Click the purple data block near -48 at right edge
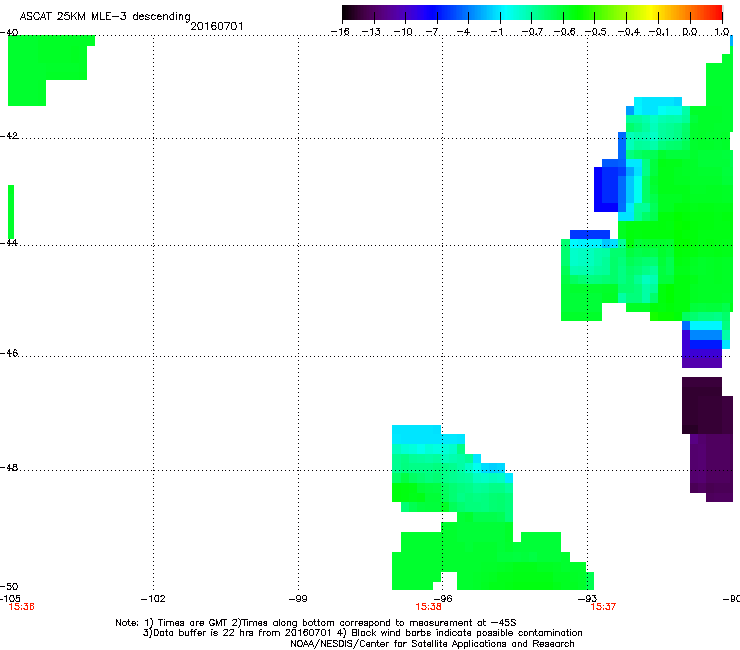 (x=712, y=467)
